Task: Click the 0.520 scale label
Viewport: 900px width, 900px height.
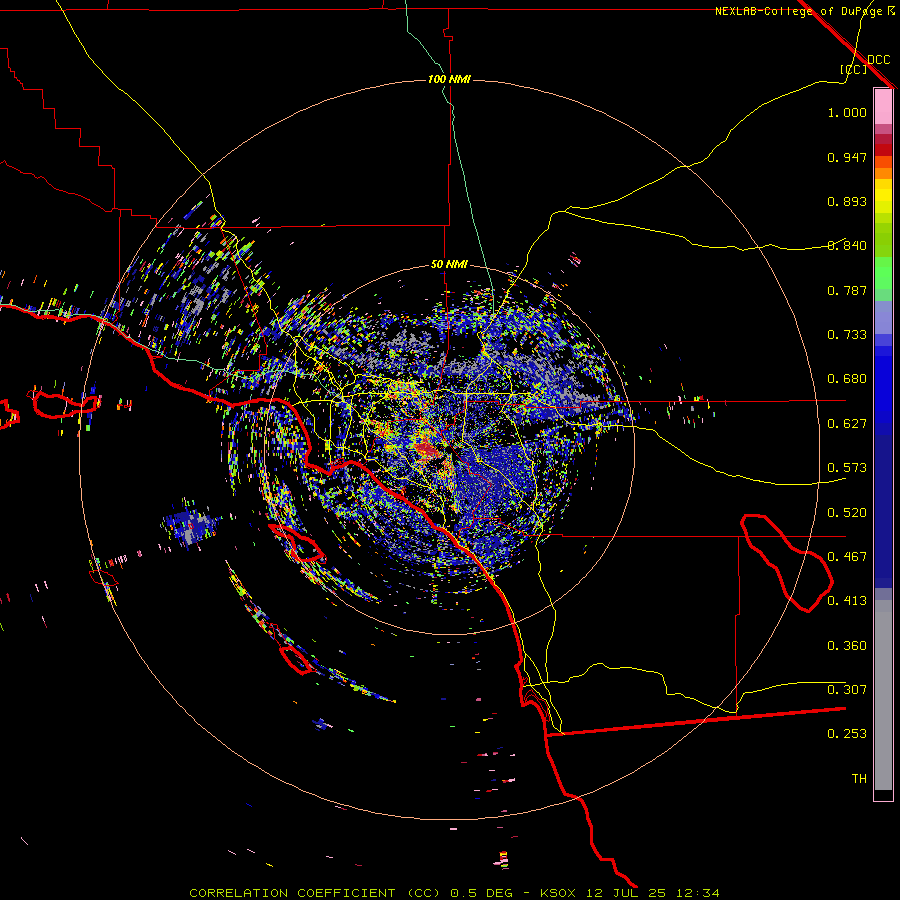Action: pyautogui.click(x=847, y=513)
